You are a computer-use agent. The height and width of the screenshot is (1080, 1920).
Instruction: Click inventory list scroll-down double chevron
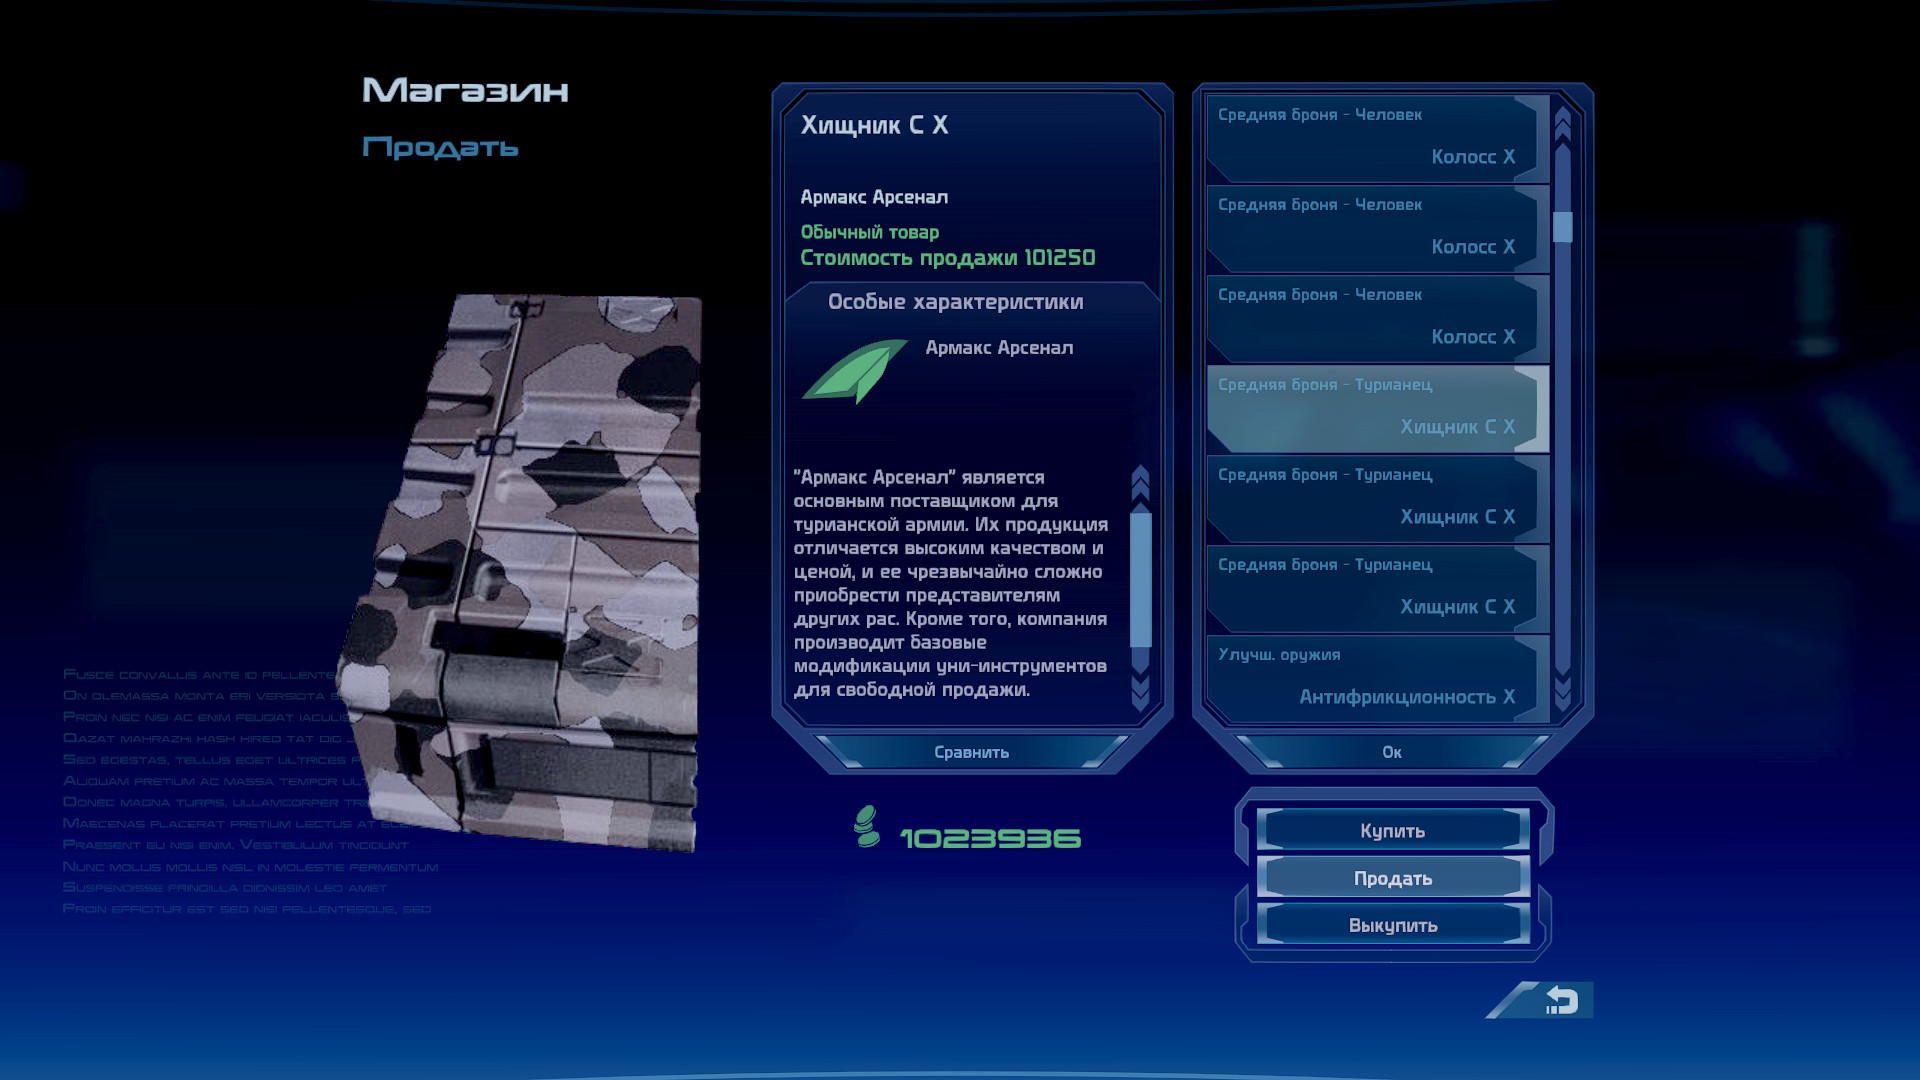[1562, 692]
